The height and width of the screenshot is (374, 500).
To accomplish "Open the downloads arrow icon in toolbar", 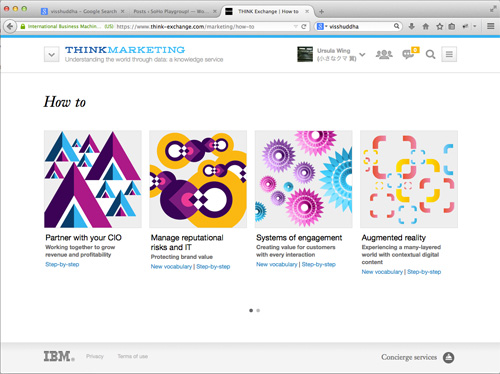I will pyautogui.click(x=412, y=26).
